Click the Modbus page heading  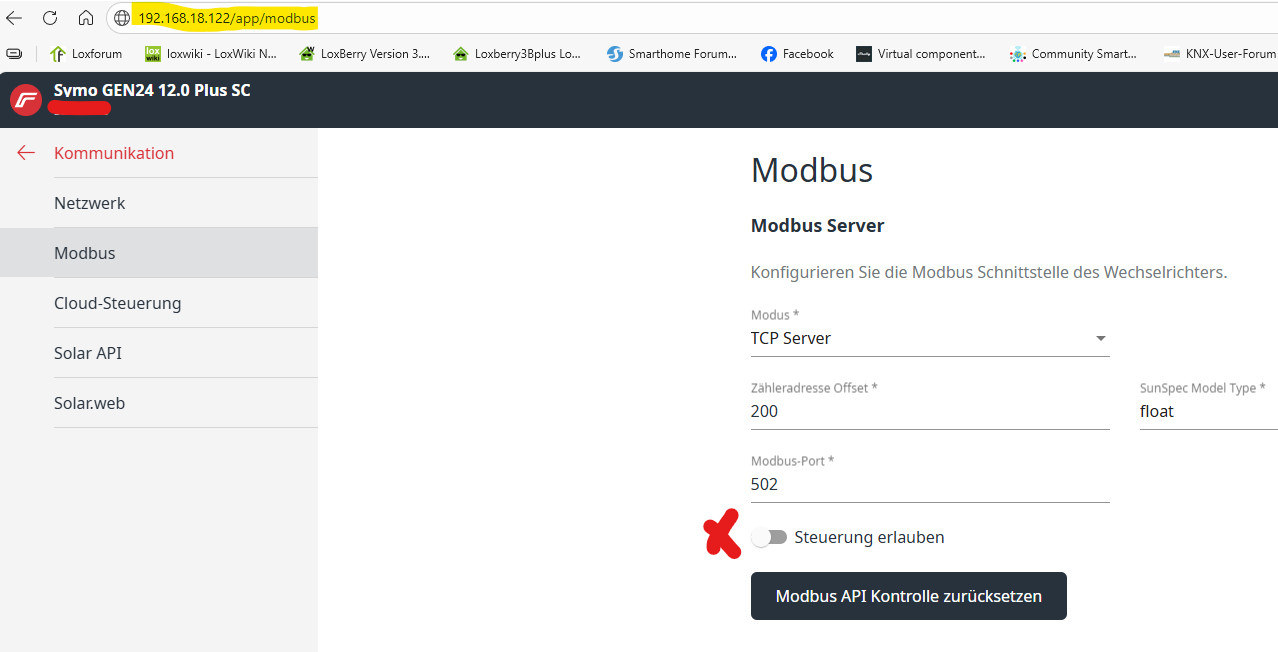tap(812, 170)
